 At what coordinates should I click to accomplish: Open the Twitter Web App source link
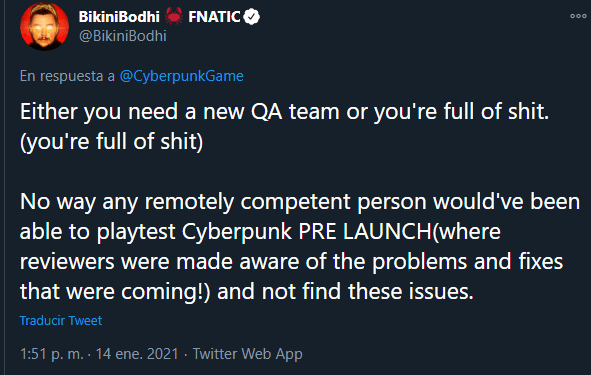[x=248, y=354]
